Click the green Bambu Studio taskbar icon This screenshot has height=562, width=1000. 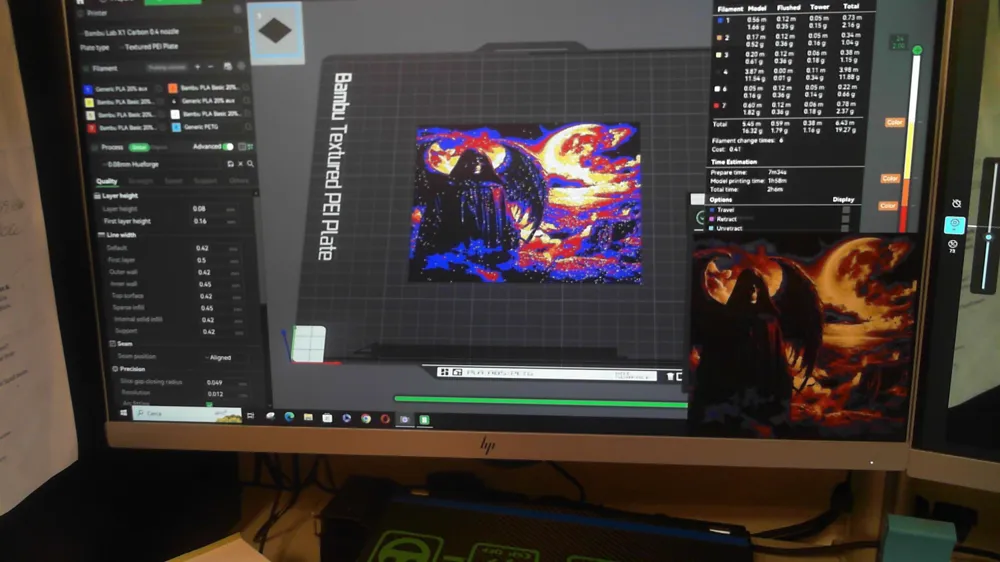click(x=424, y=420)
